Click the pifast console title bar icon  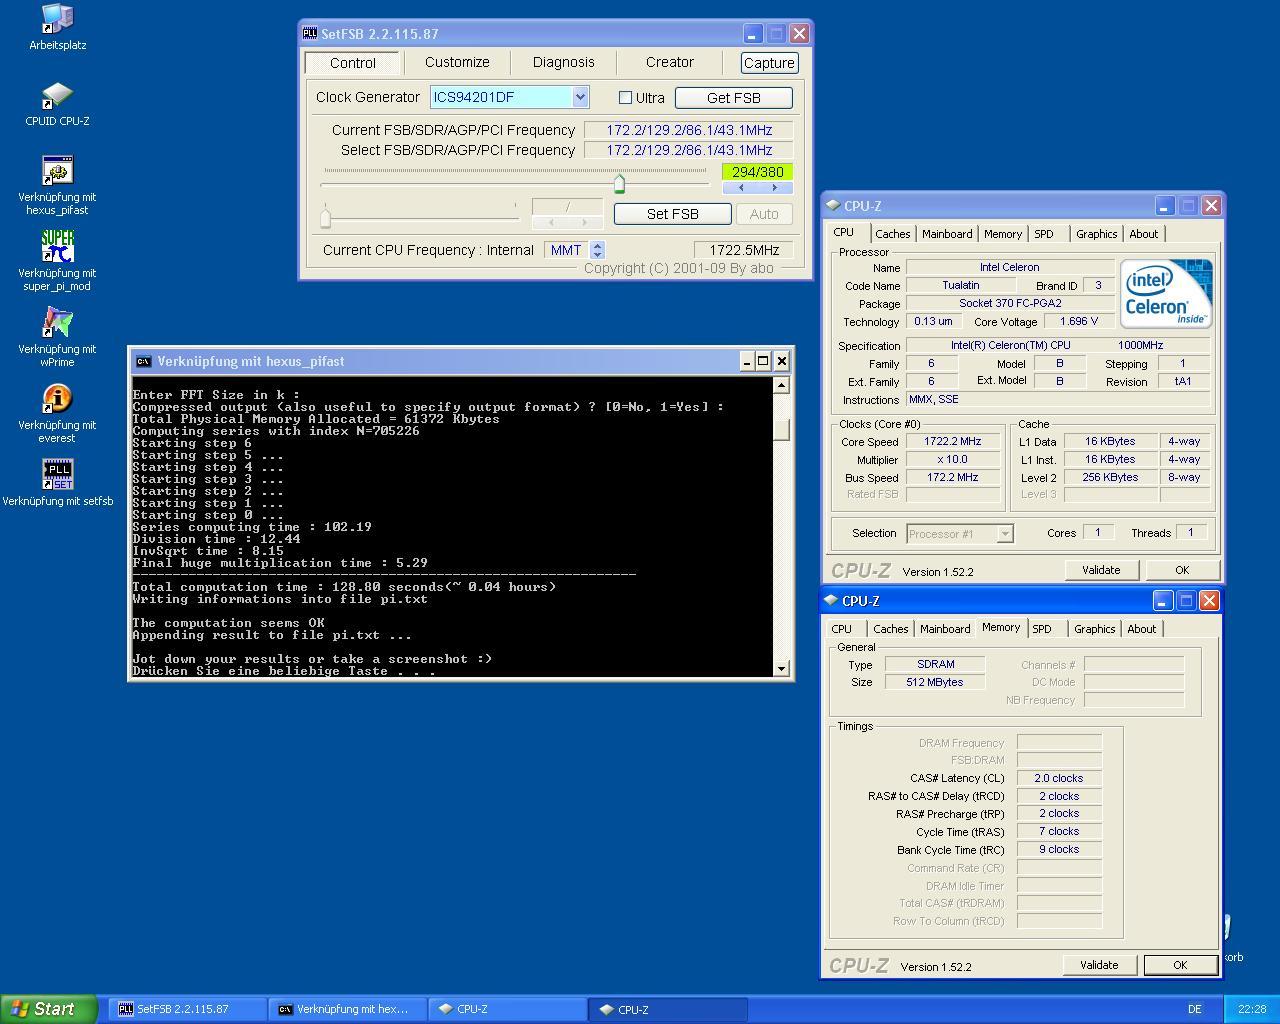click(x=143, y=361)
